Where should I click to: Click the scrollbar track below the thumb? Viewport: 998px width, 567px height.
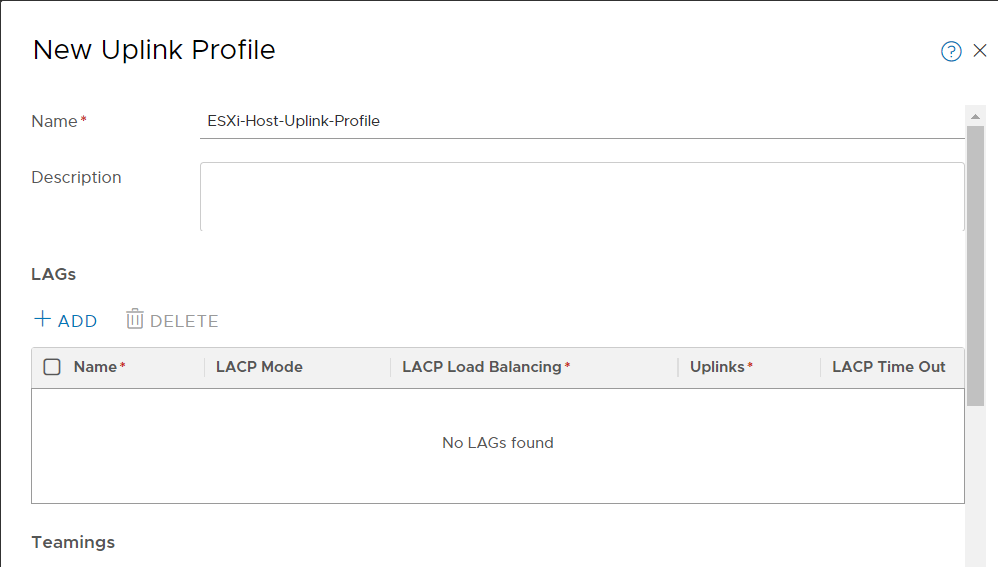975,487
